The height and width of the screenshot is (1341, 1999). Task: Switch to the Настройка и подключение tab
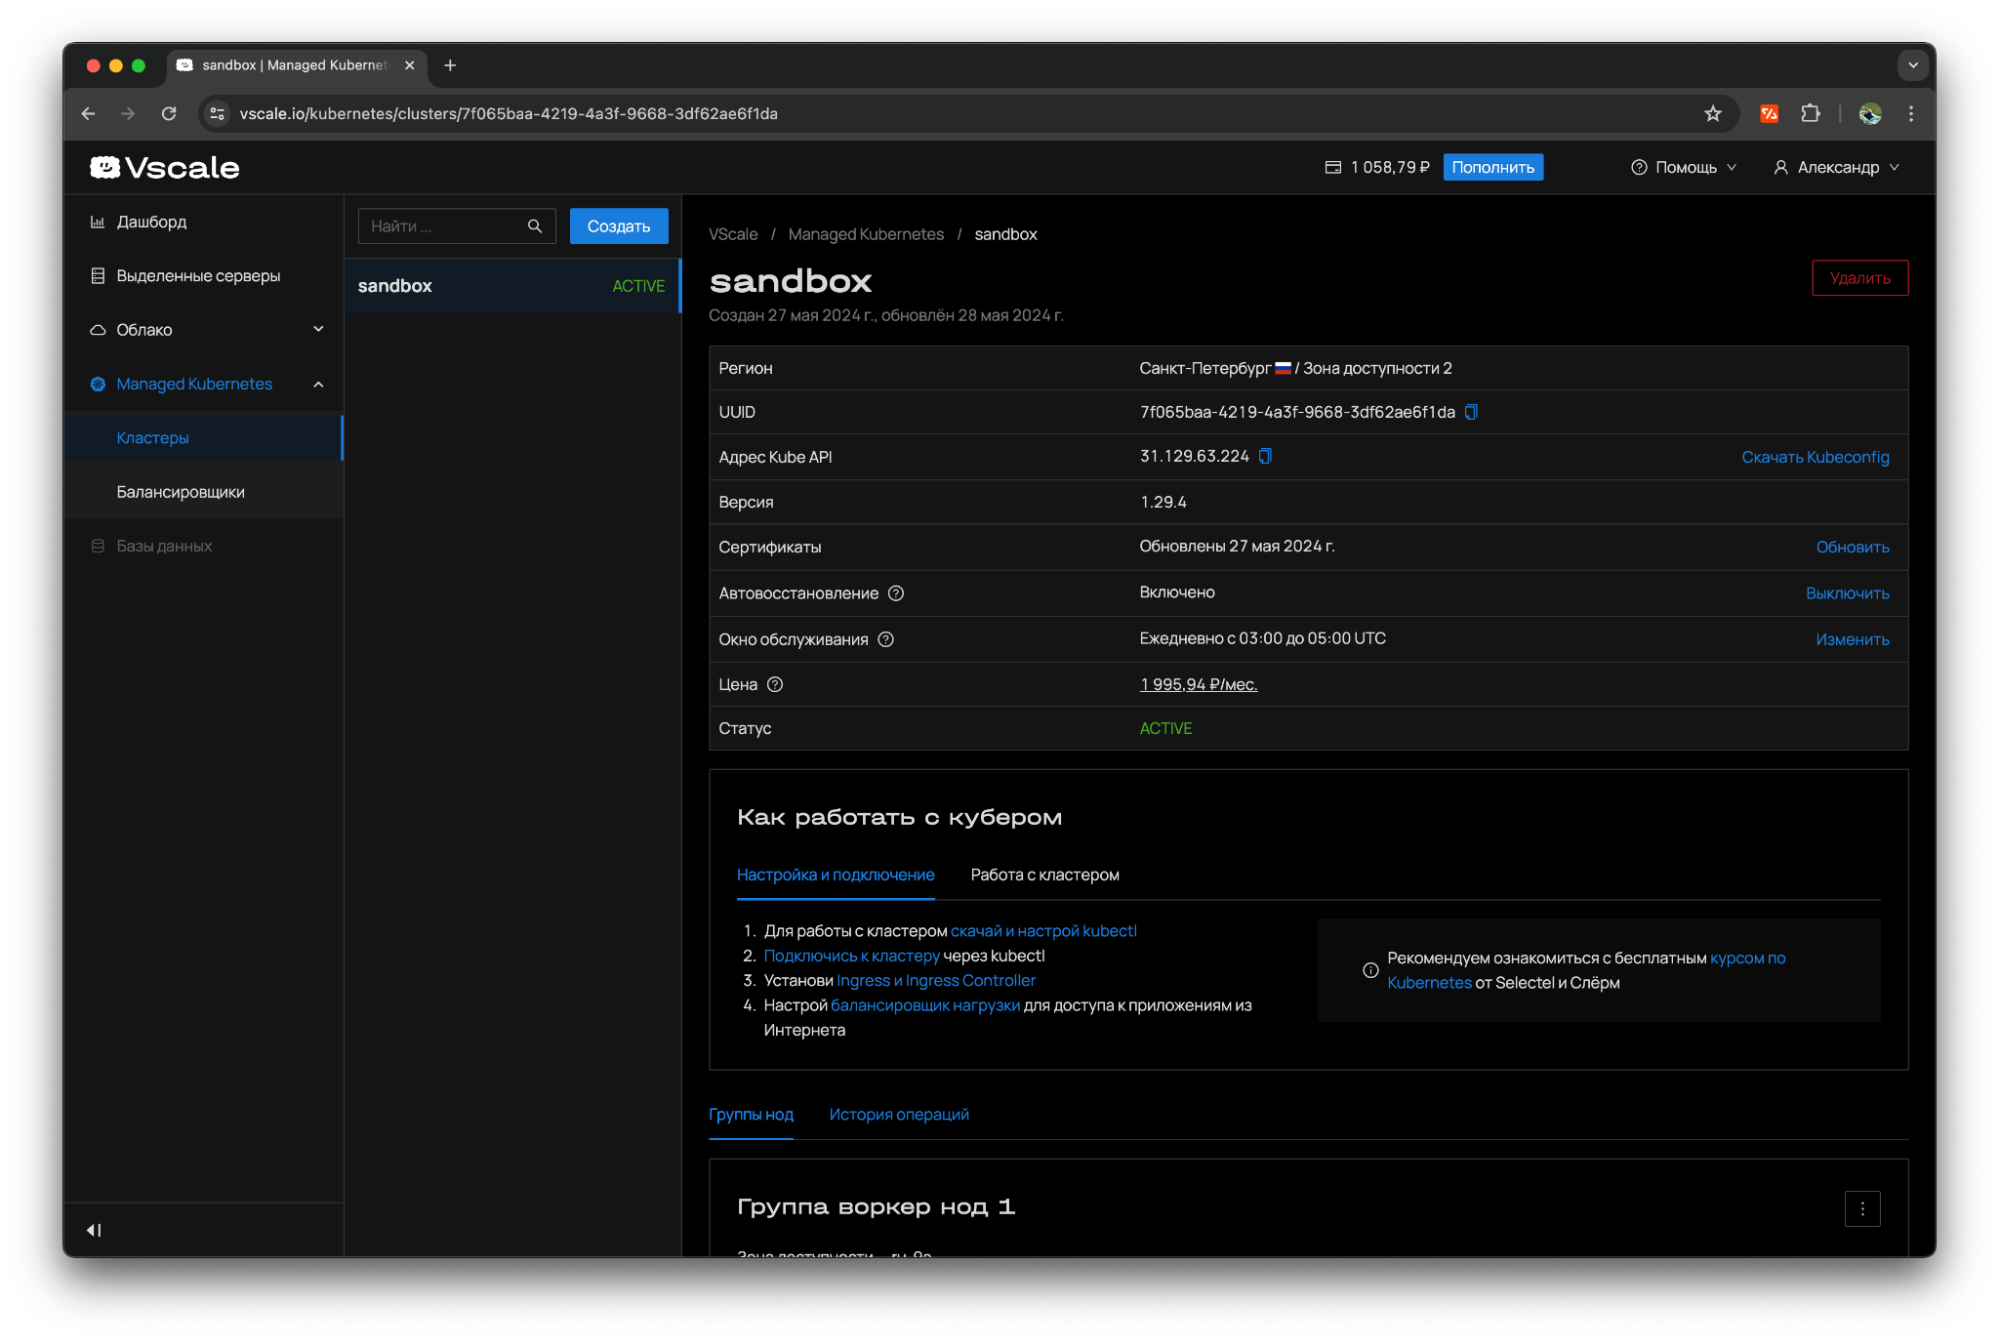835,875
